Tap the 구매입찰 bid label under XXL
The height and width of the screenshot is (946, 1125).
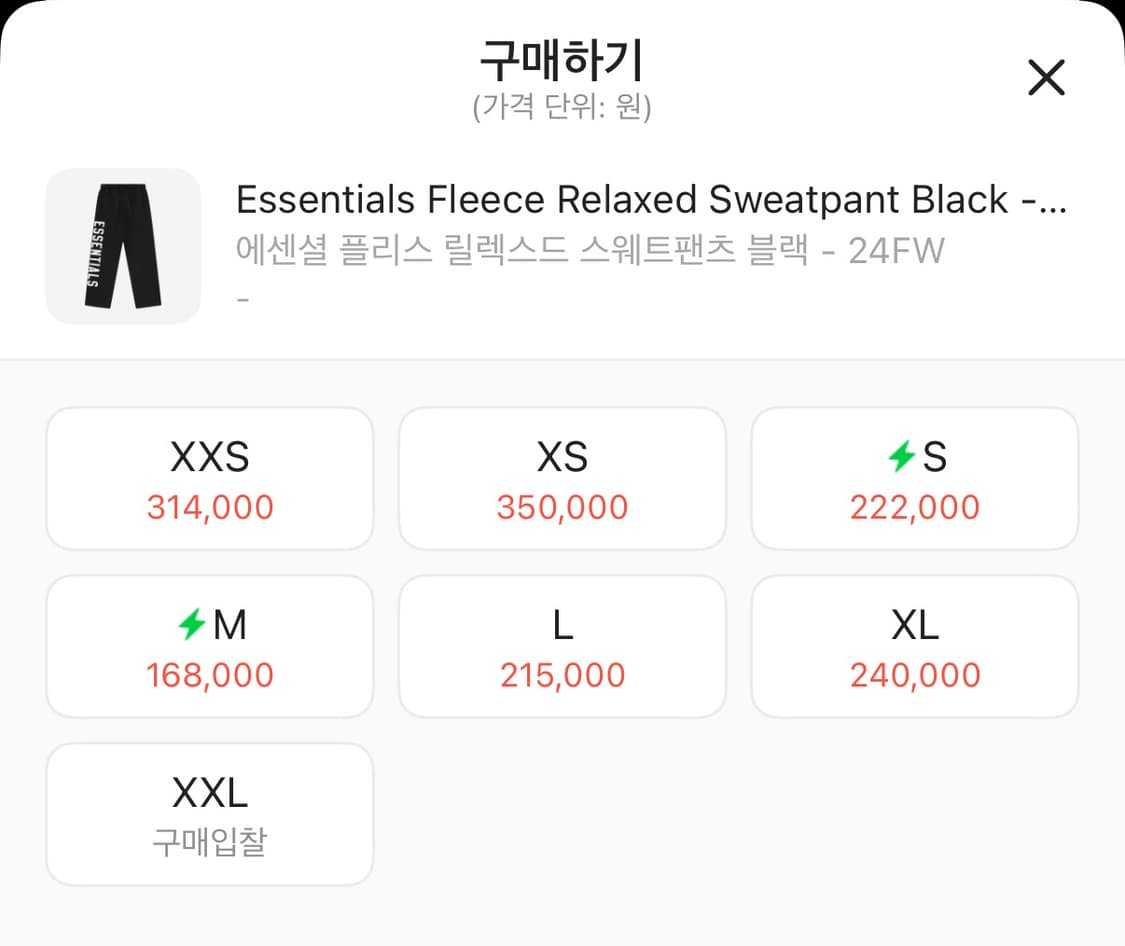click(210, 842)
